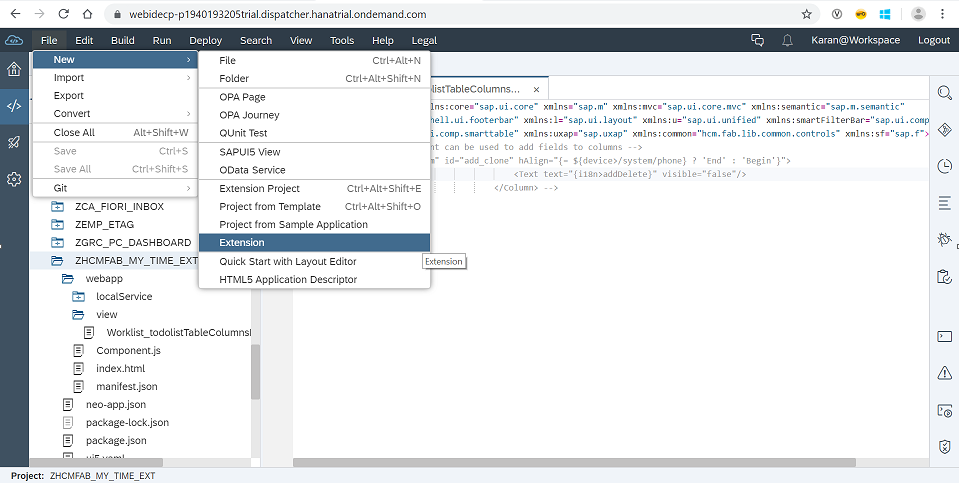Expand the ZGRC_PC_DASHBOARD folder
This screenshot has height=483, width=959.
click(57, 243)
